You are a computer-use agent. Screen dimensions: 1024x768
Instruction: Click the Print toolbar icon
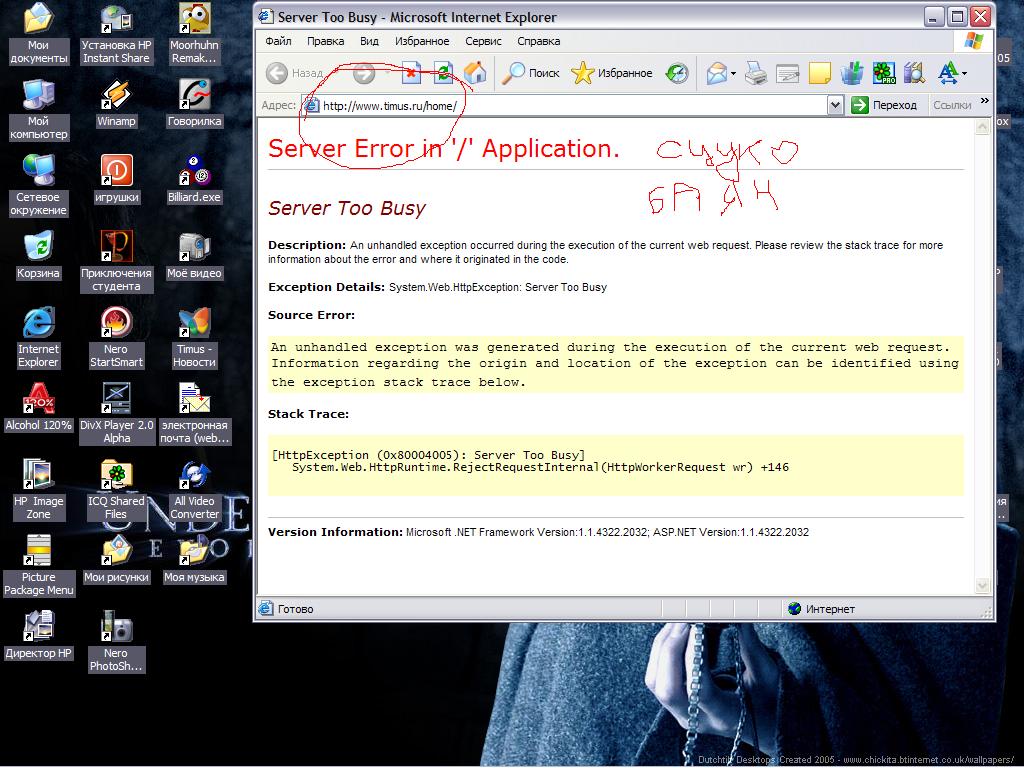pos(756,73)
